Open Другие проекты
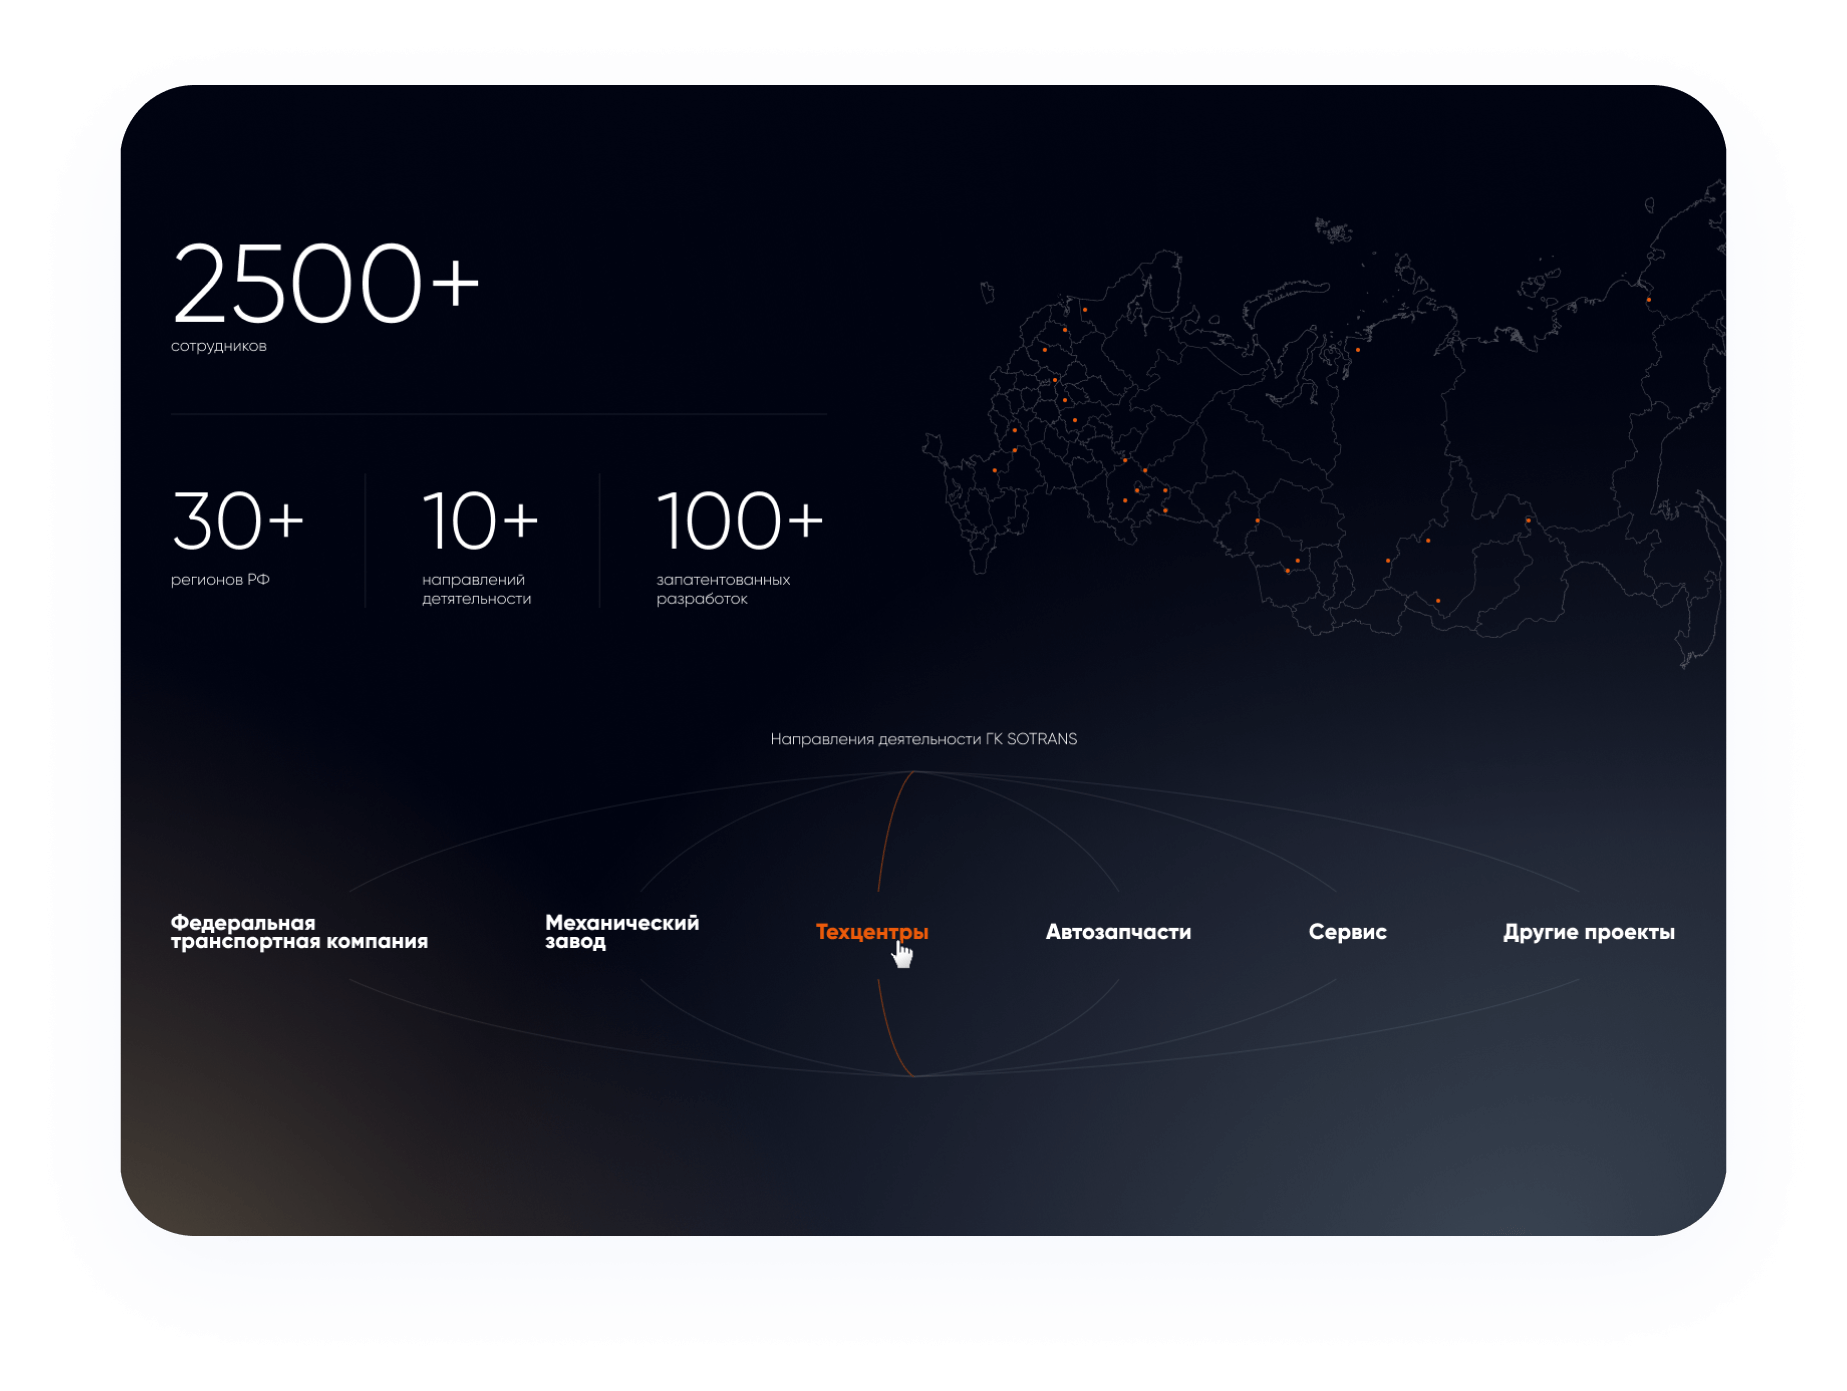 pyautogui.click(x=1588, y=932)
